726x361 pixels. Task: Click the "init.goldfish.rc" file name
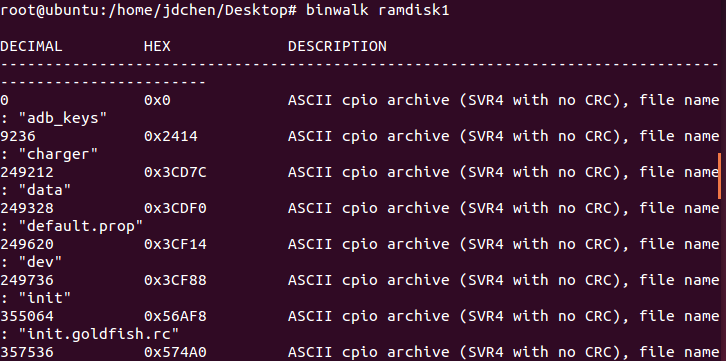tap(98, 334)
